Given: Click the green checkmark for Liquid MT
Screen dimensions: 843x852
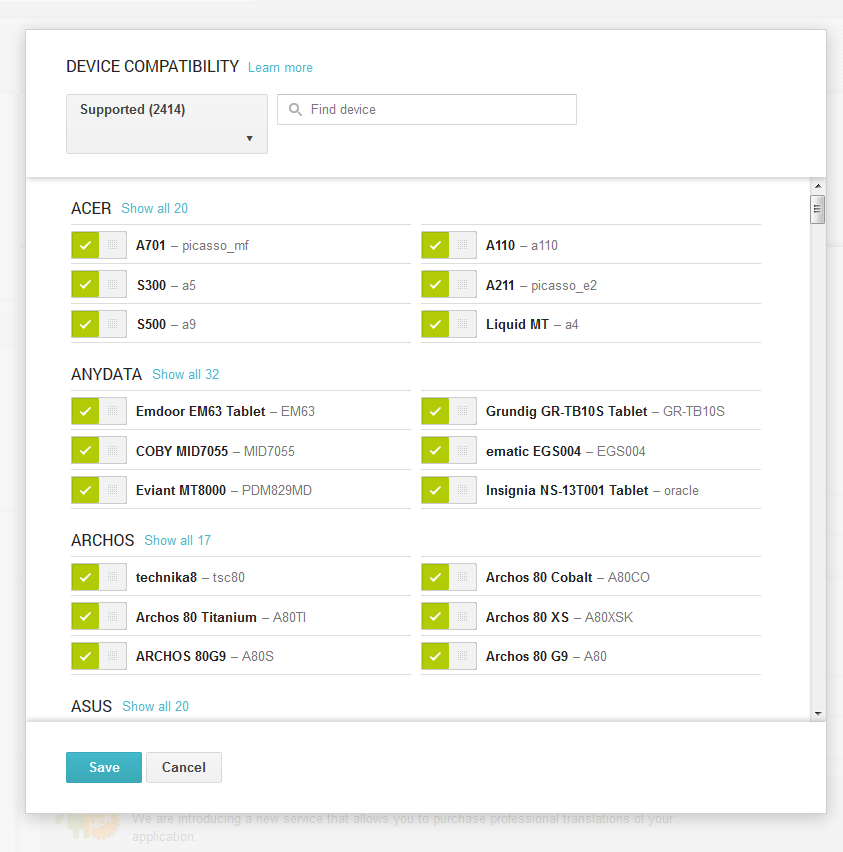Looking at the screenshot, I should 435,324.
